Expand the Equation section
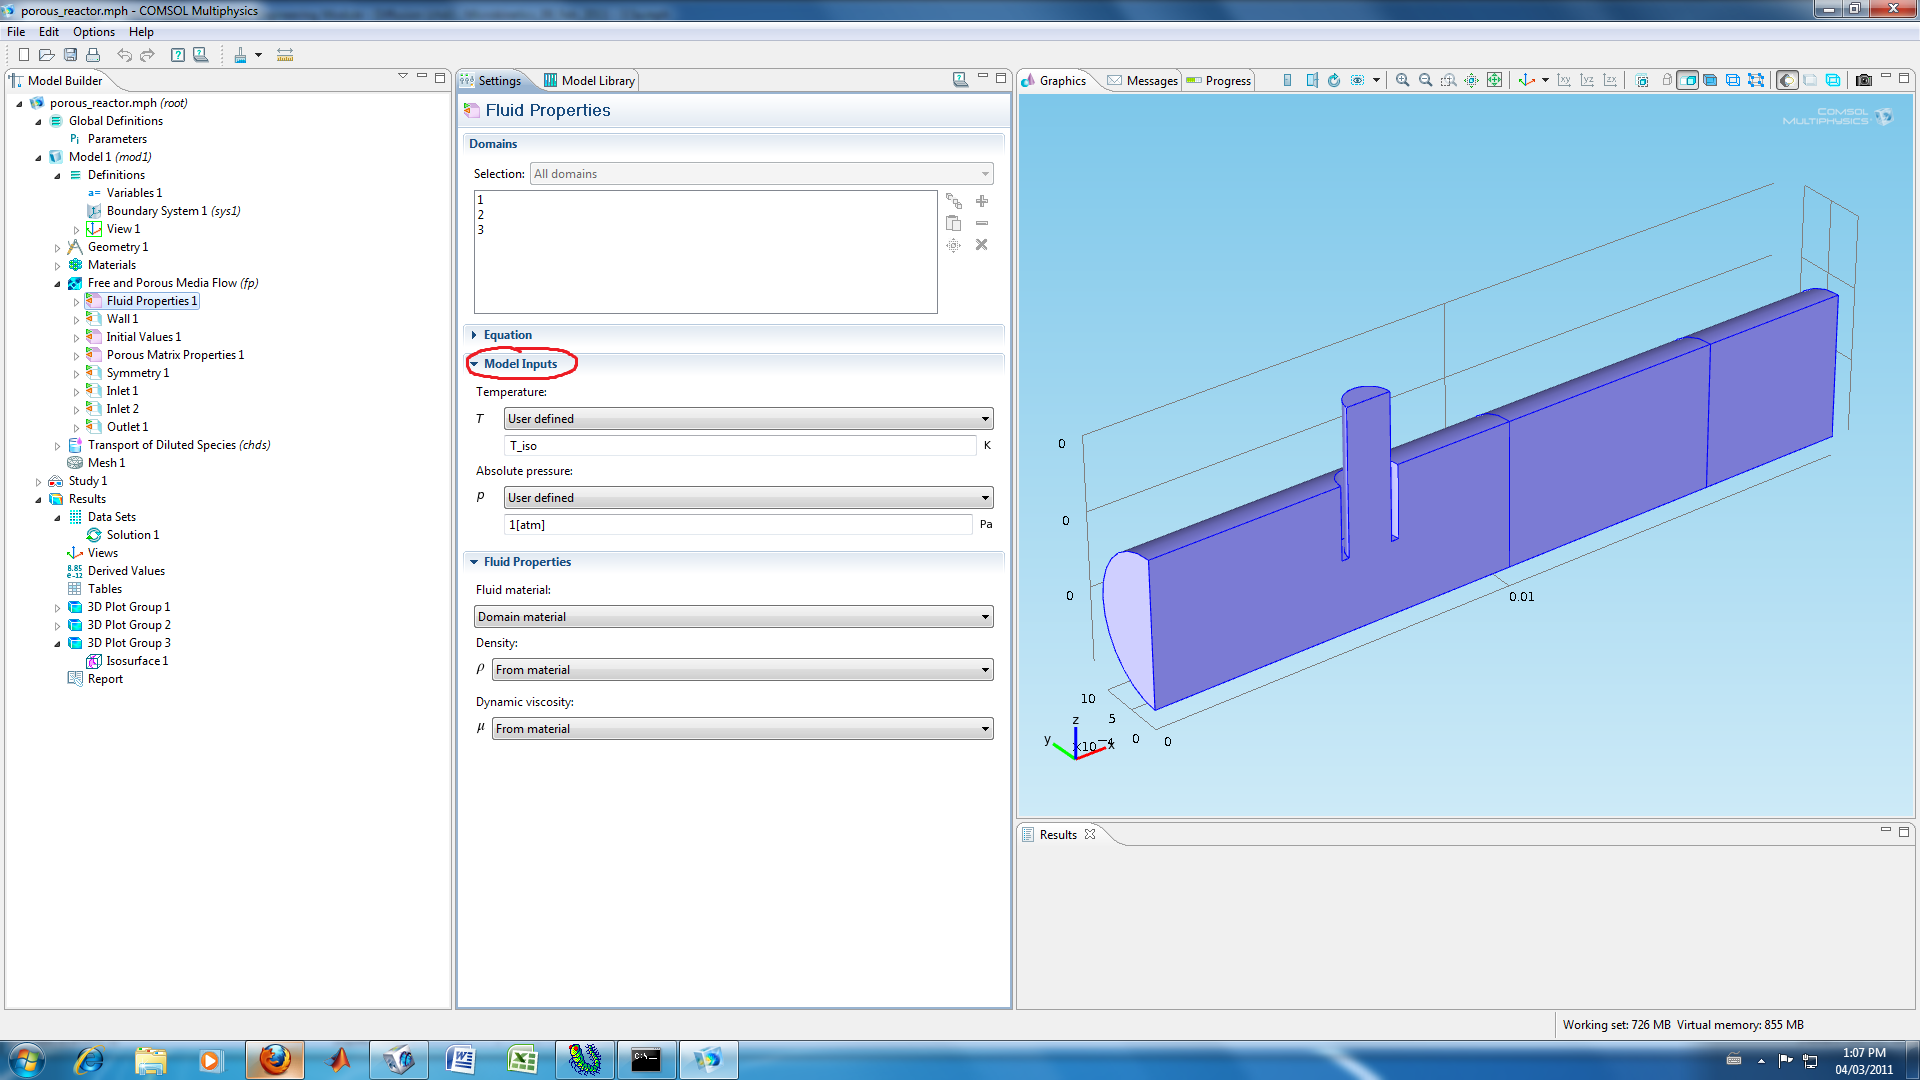The width and height of the screenshot is (1920, 1080). (x=507, y=335)
